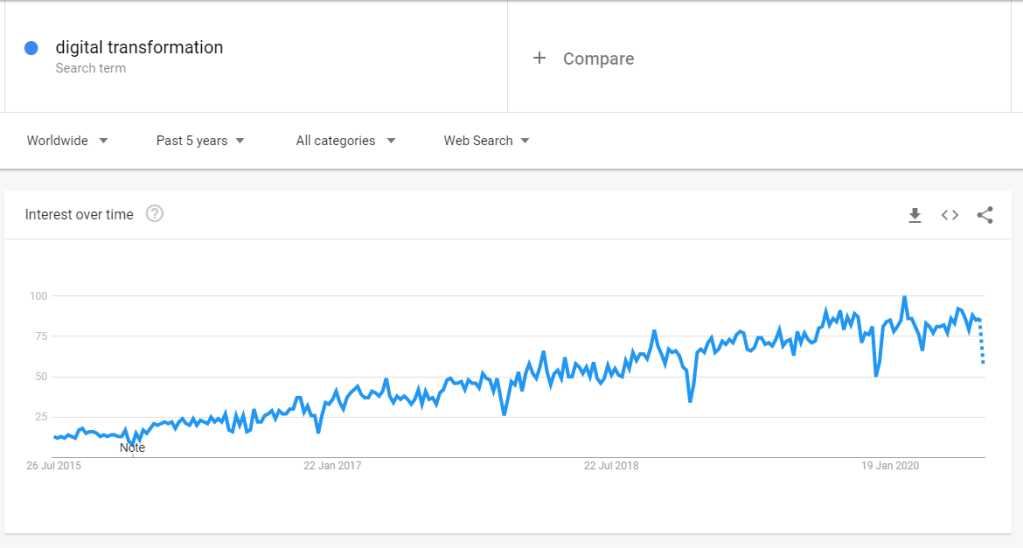Open the embed code icon
Image resolution: width=1023 pixels, height=548 pixels.
coord(950,215)
